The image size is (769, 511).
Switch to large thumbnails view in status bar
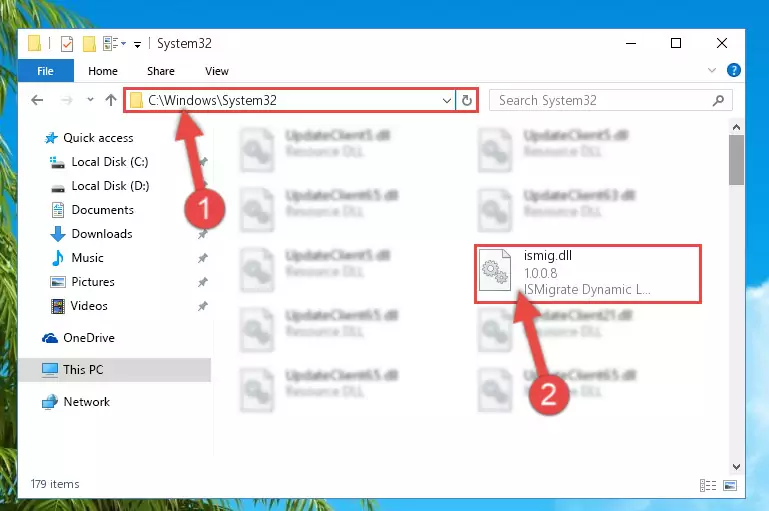pos(730,485)
